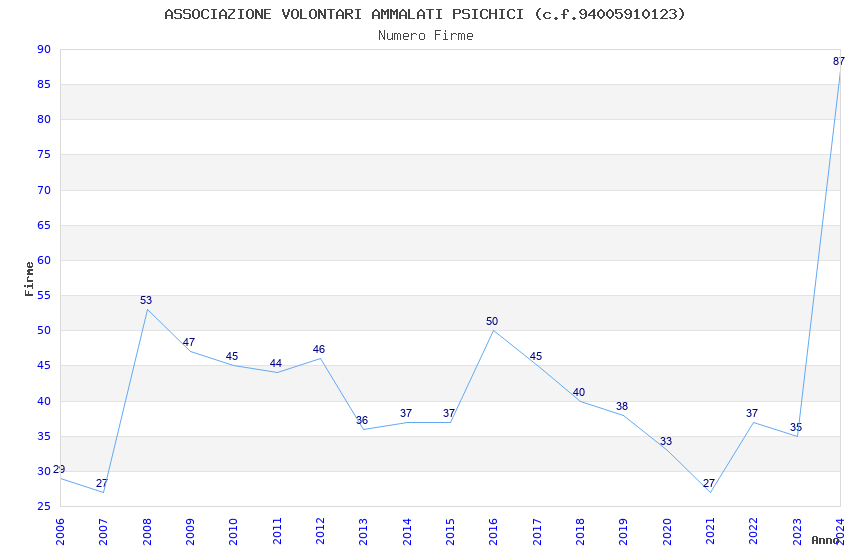Click data label 27 above year 2007

point(102,483)
